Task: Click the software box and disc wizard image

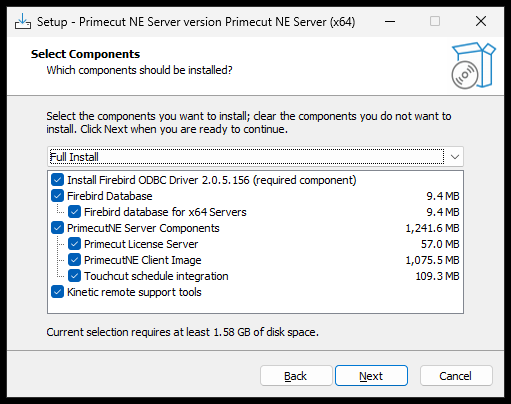Action: click(x=473, y=66)
